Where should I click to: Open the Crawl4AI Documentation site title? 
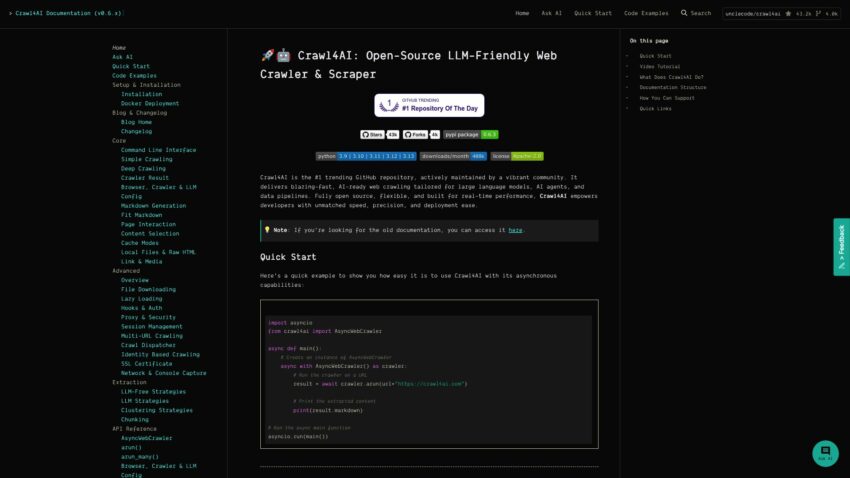[68, 13]
